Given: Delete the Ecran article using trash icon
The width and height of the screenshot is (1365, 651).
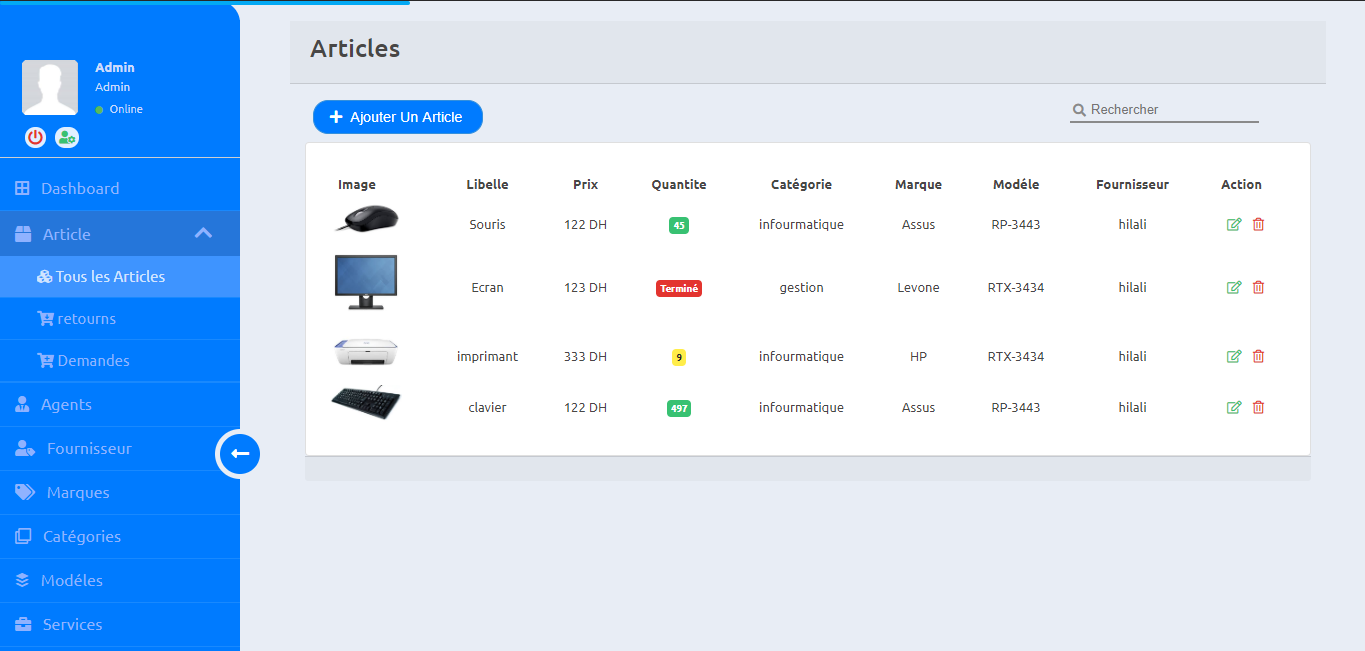Looking at the screenshot, I should click(1258, 288).
